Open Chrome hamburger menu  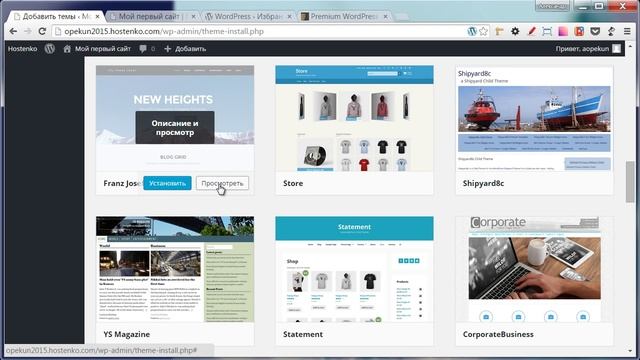627,31
